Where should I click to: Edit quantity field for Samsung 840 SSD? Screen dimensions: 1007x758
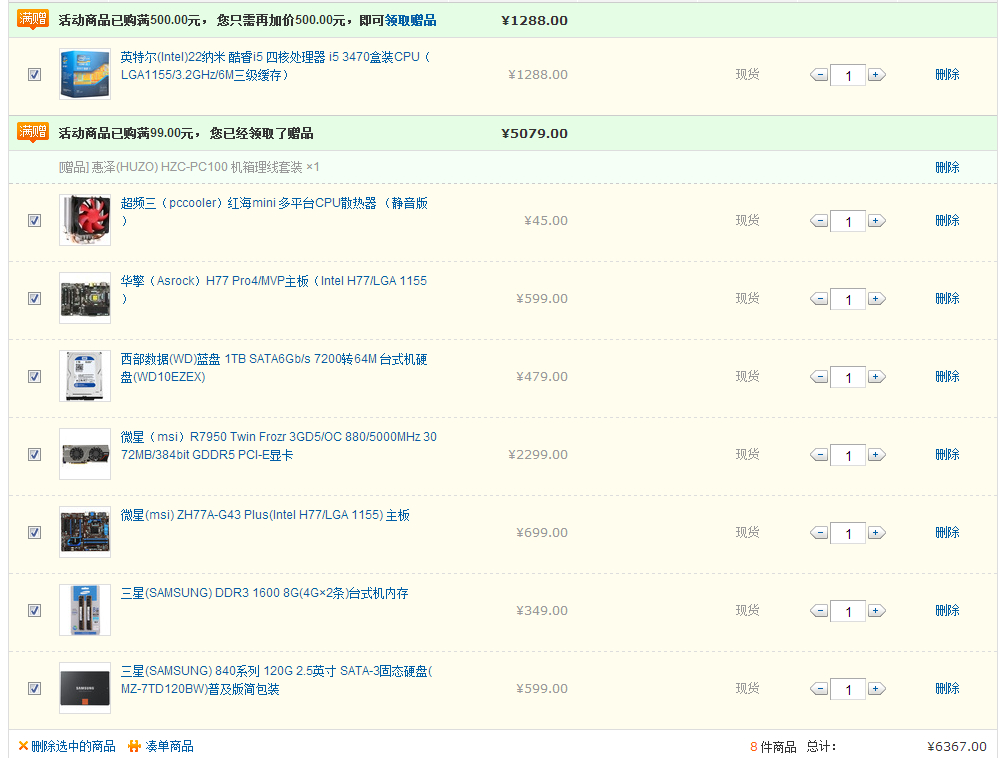(x=848, y=689)
